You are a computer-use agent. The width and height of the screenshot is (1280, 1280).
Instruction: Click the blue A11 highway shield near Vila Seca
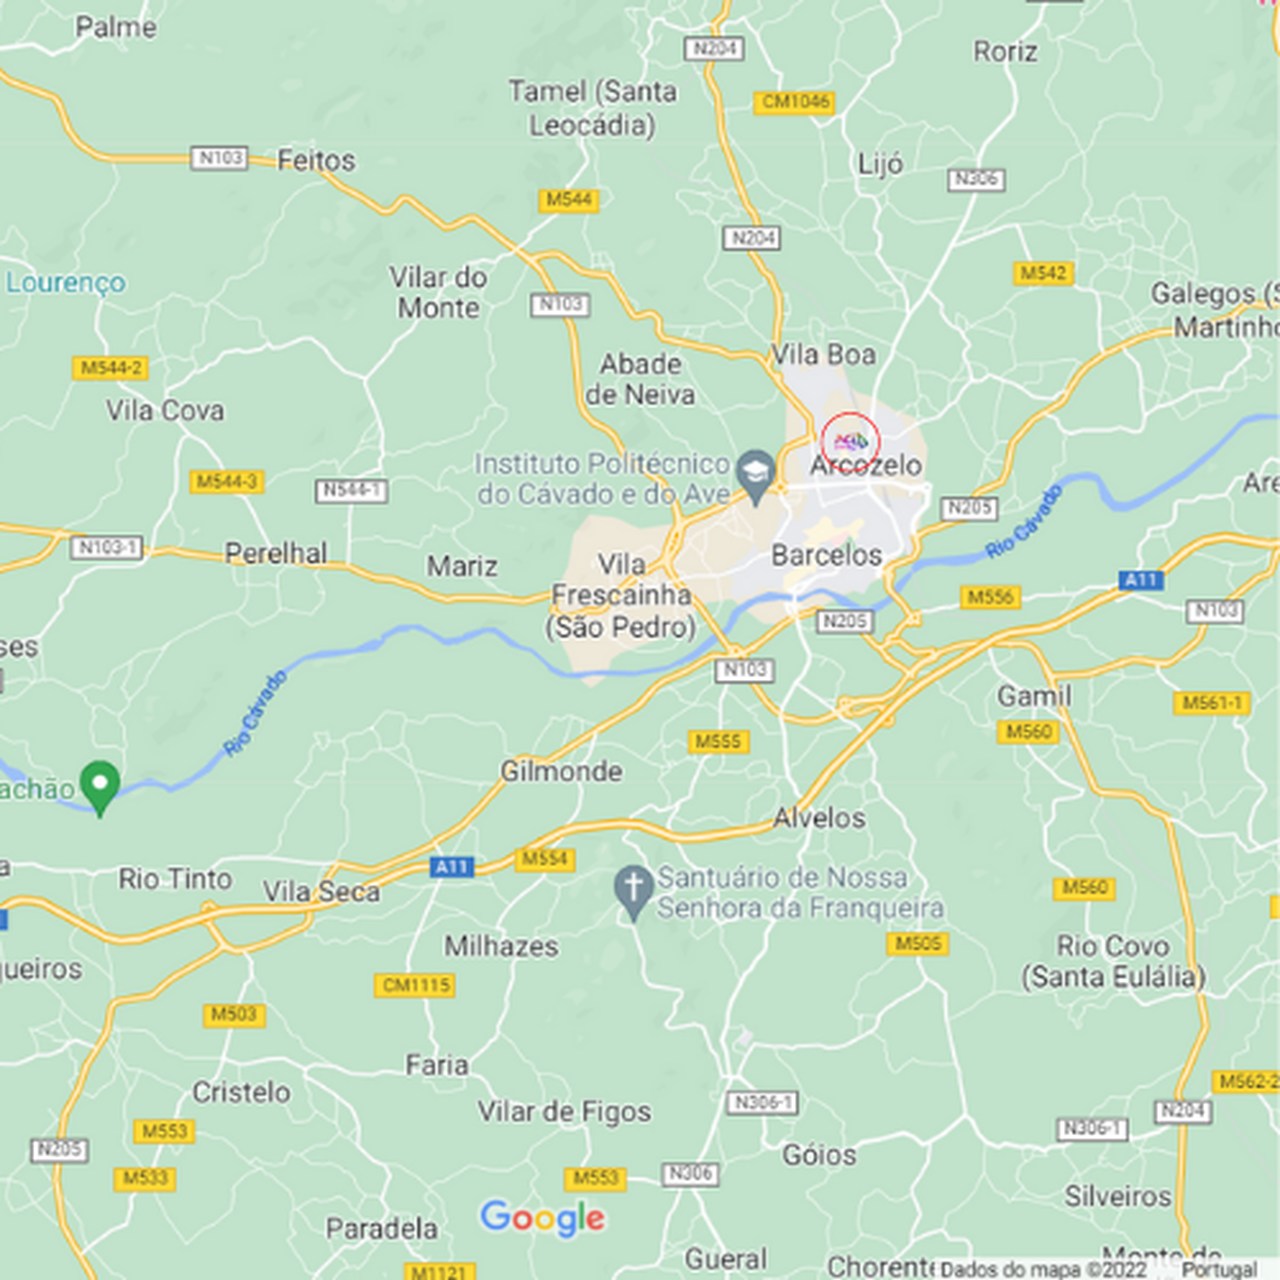[x=451, y=867]
